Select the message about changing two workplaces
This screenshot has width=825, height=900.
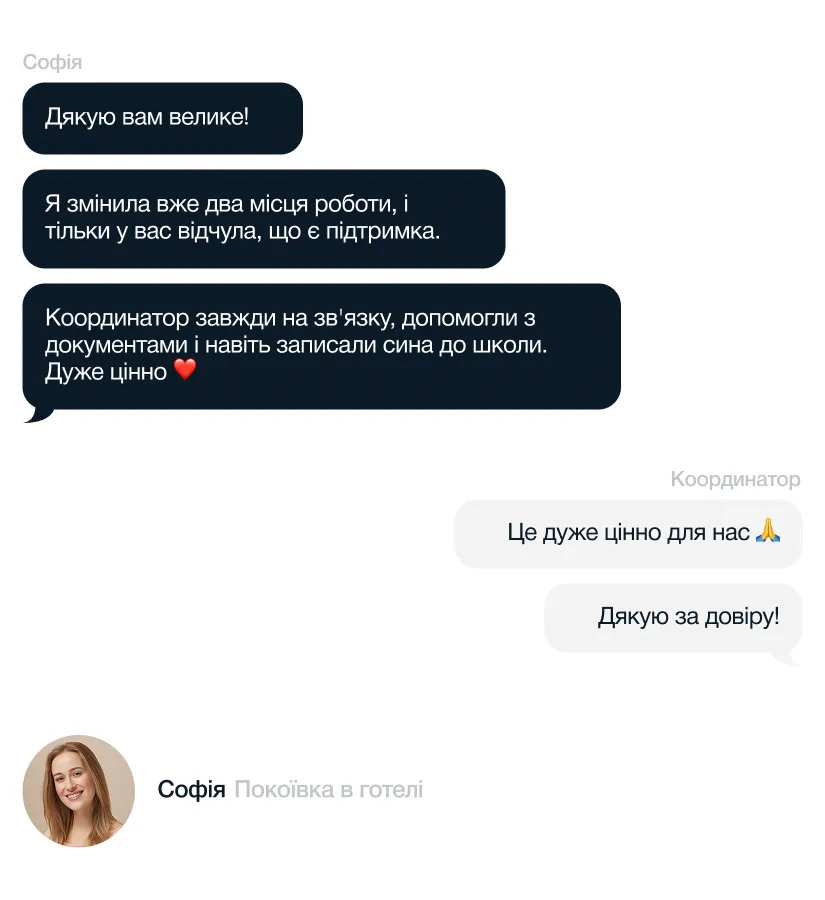(264, 219)
